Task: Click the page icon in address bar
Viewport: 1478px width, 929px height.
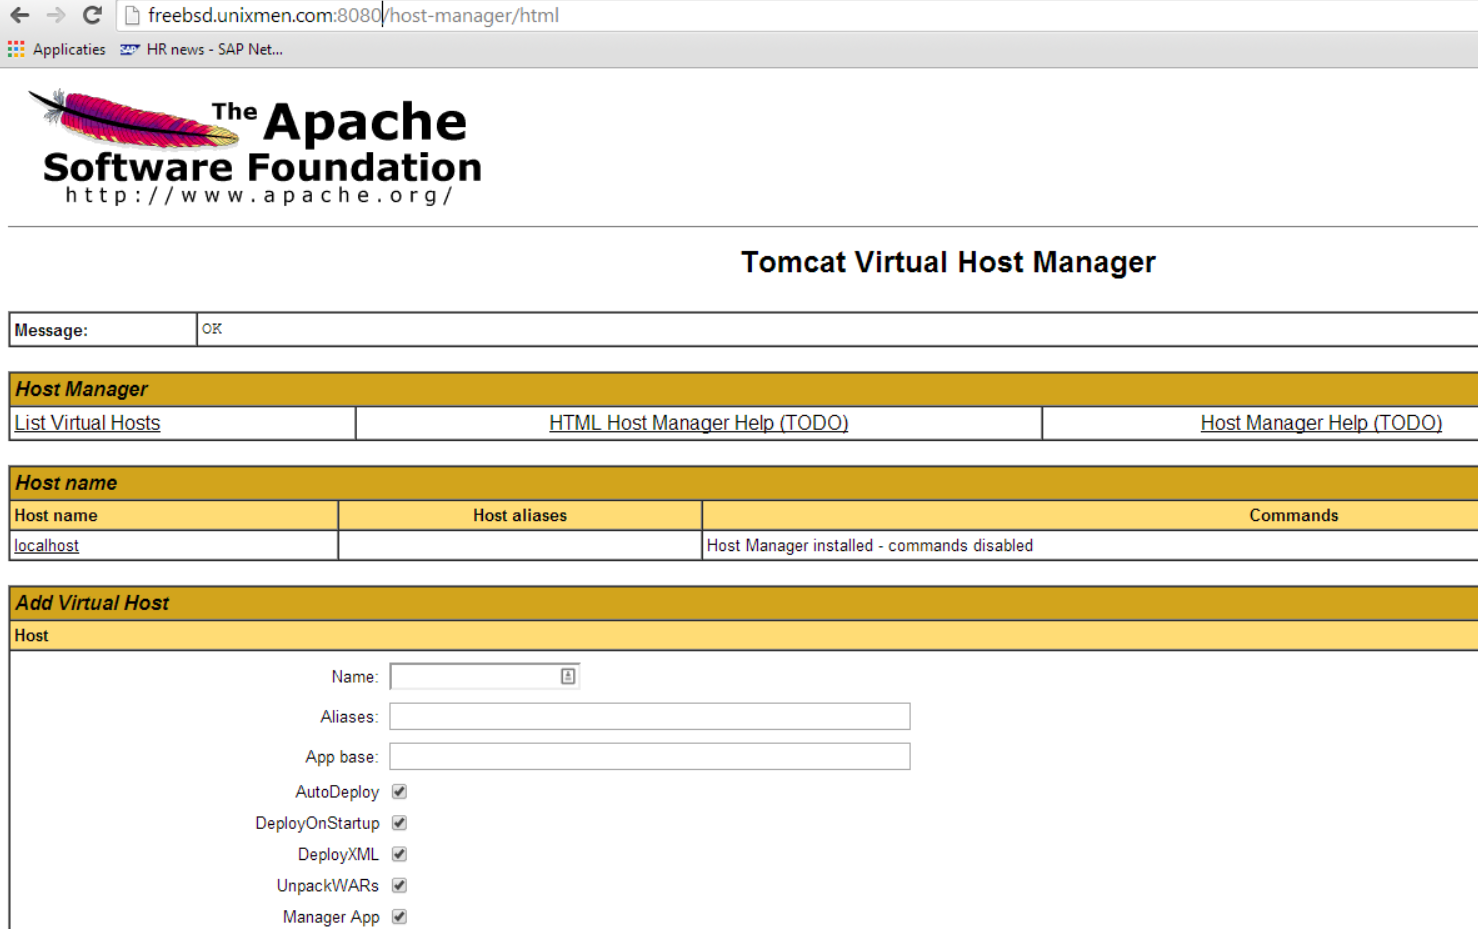Action: tap(132, 15)
